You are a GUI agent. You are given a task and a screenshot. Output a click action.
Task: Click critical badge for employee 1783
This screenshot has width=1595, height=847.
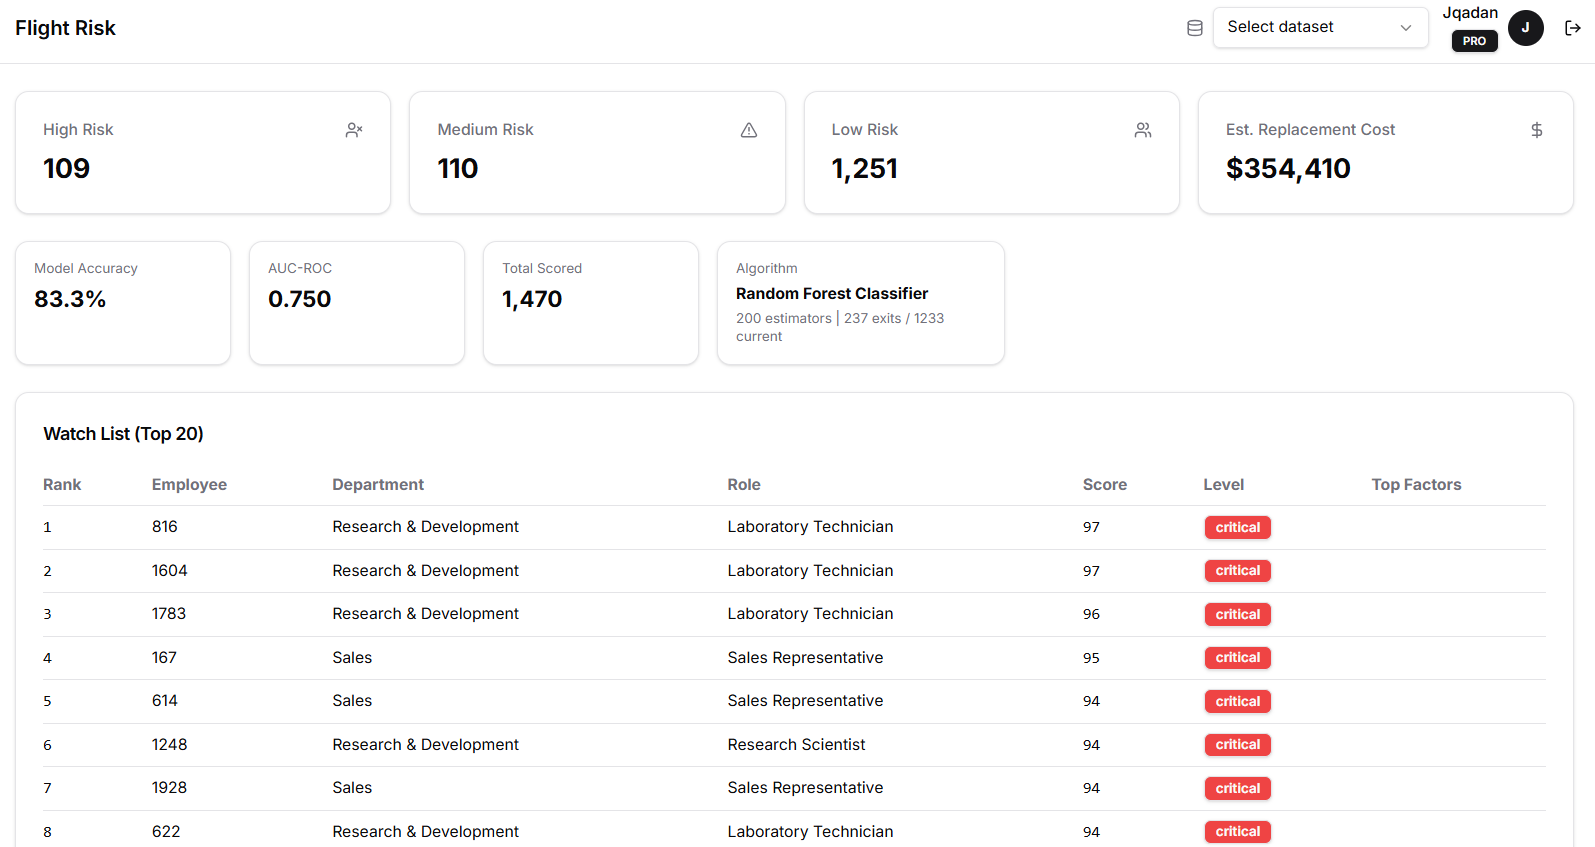(1237, 614)
